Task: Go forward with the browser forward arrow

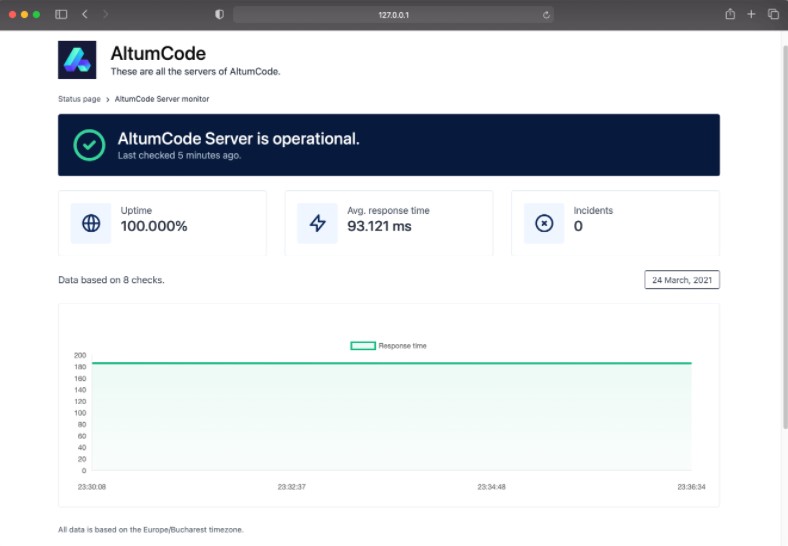Action: pyautogui.click(x=105, y=14)
